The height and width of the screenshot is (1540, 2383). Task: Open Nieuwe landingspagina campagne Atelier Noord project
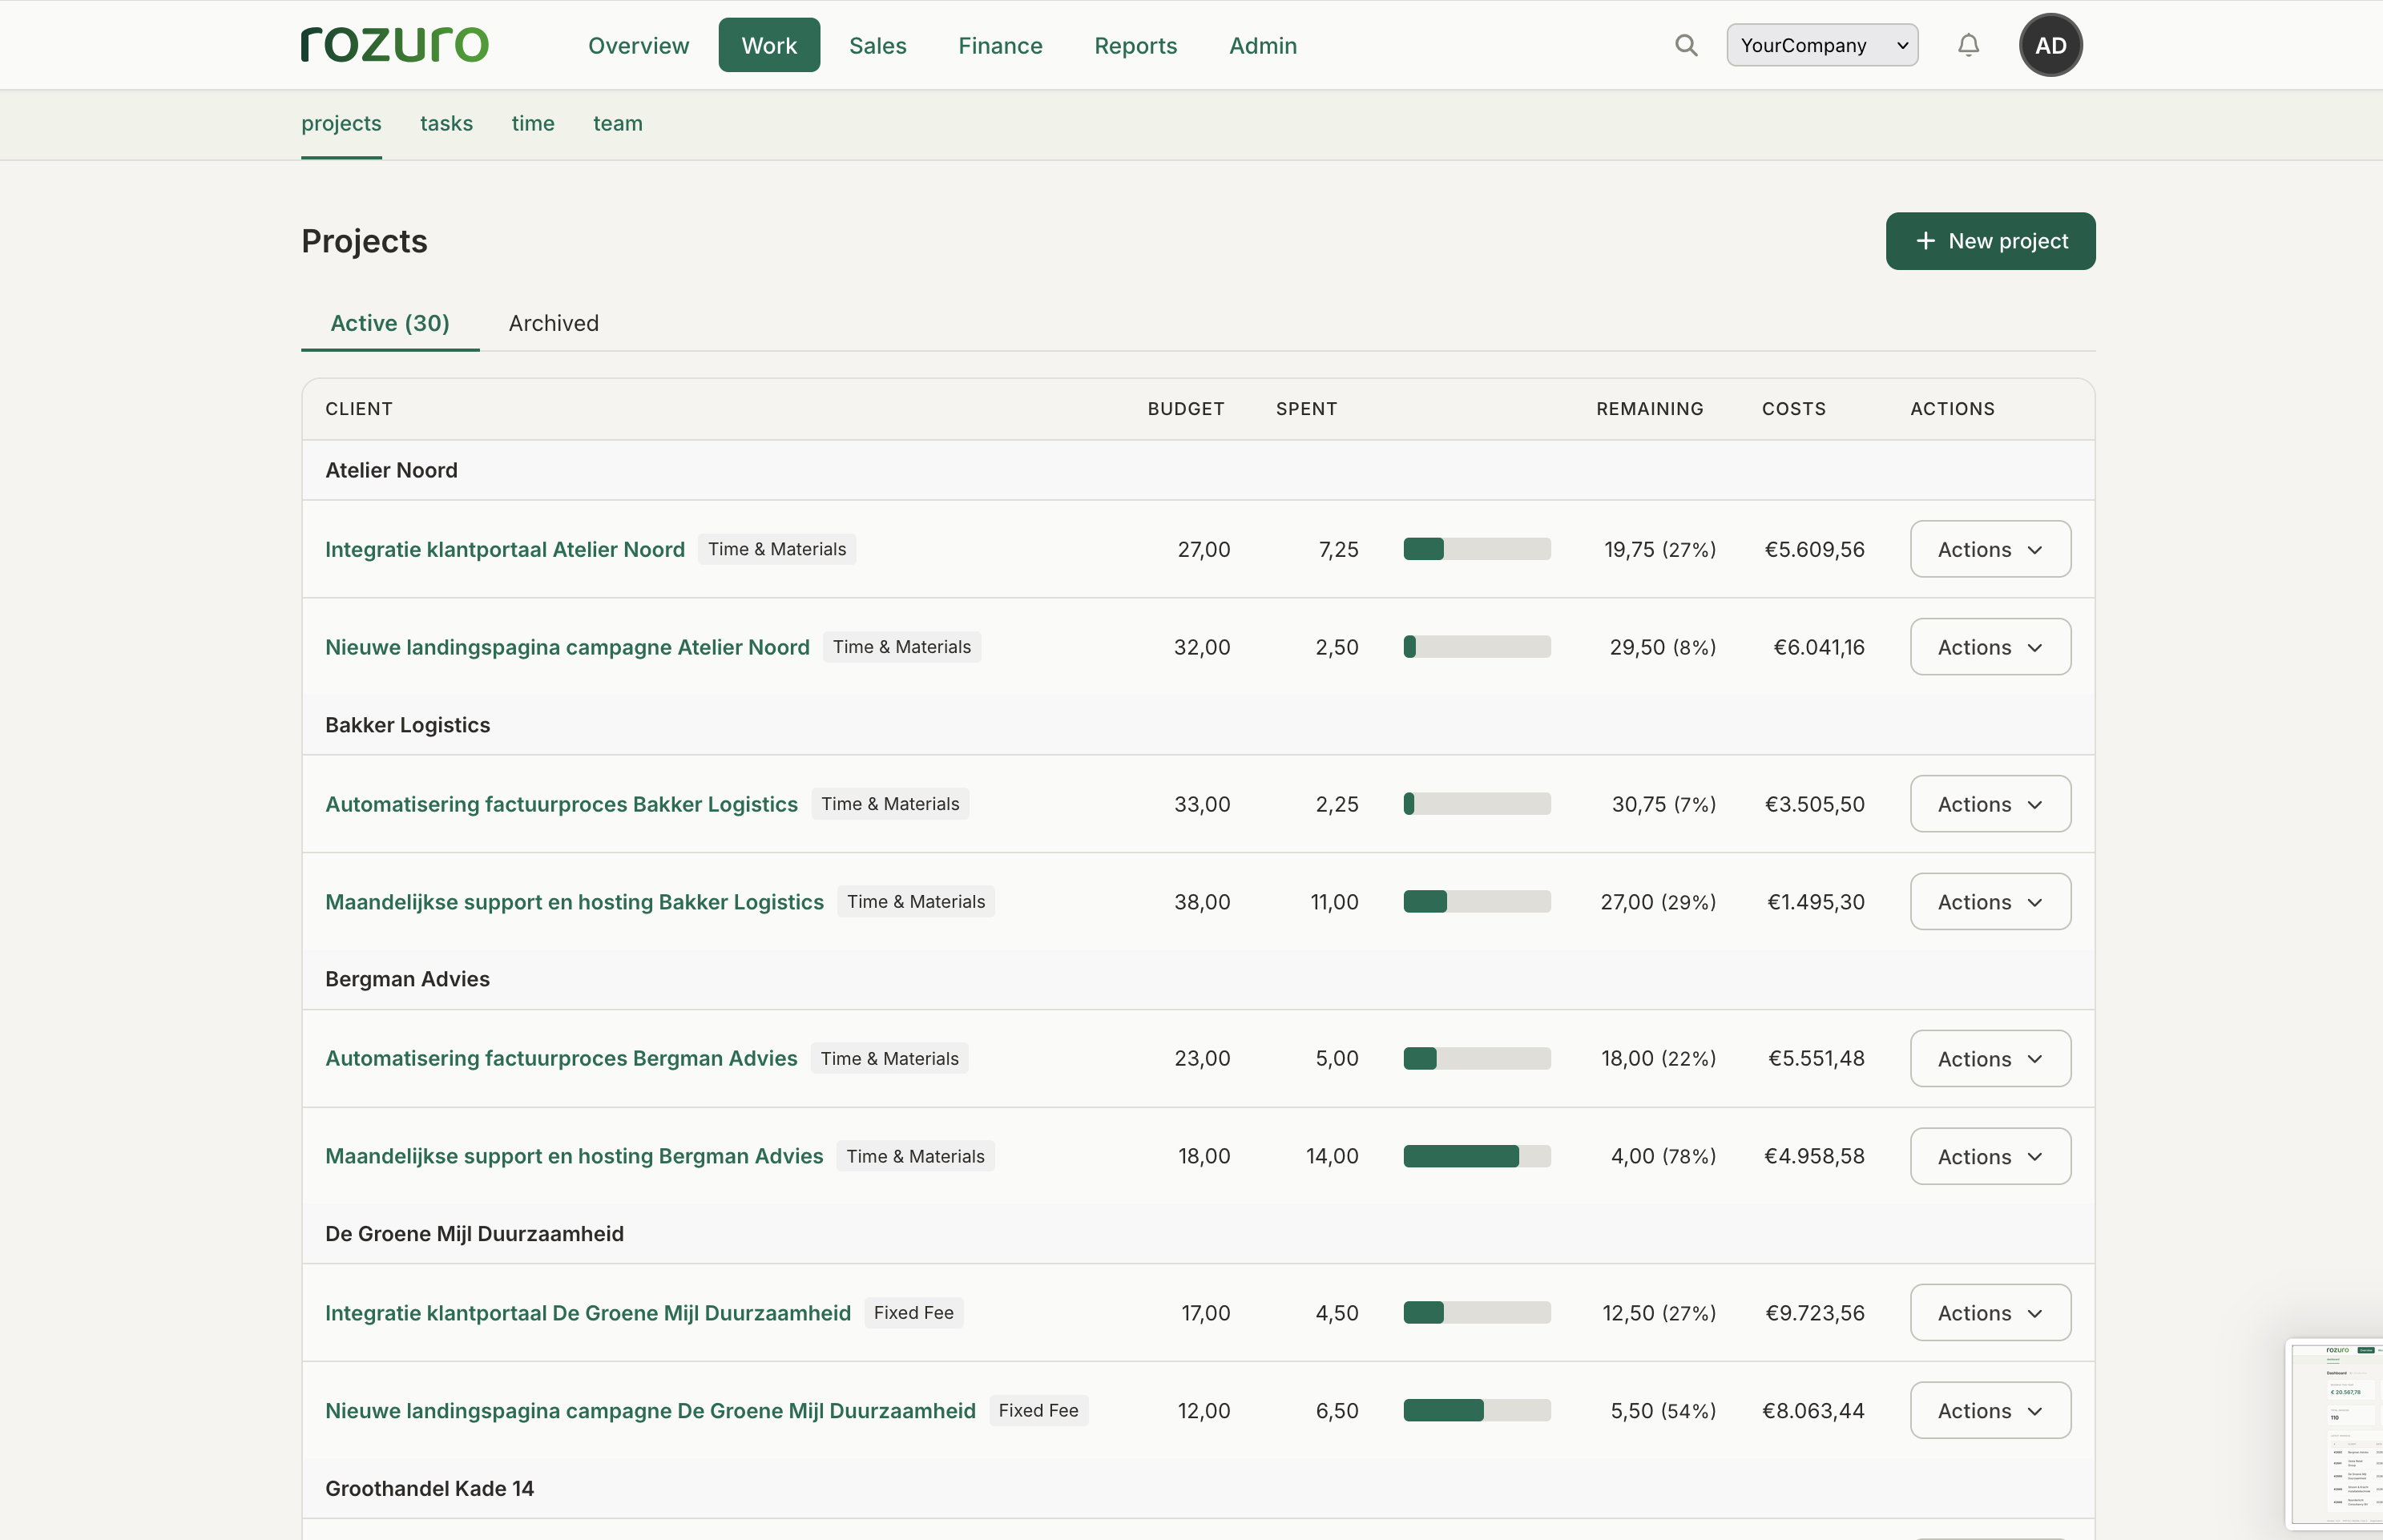(x=567, y=647)
